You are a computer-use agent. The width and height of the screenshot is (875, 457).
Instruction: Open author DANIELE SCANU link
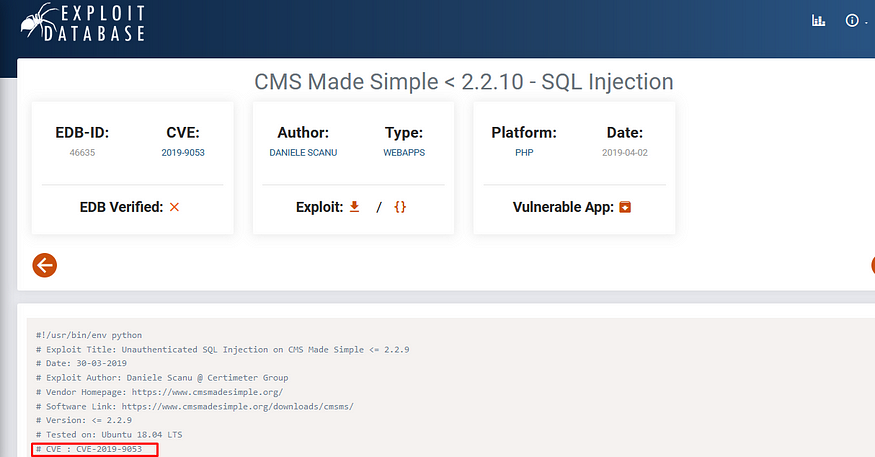(303, 152)
